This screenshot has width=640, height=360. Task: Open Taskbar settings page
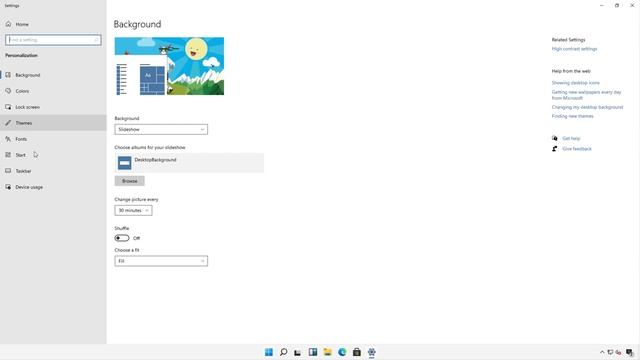point(53,171)
